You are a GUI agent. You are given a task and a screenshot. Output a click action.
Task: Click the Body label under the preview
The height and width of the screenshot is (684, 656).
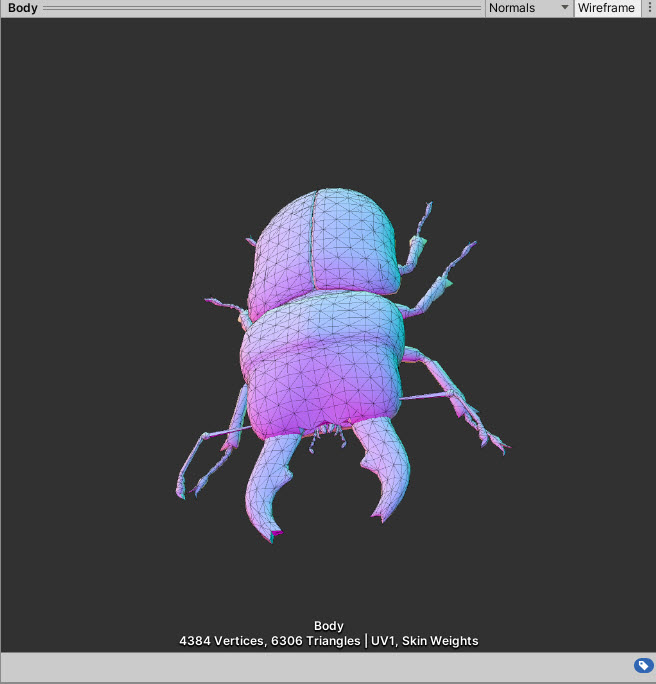pyautogui.click(x=329, y=626)
